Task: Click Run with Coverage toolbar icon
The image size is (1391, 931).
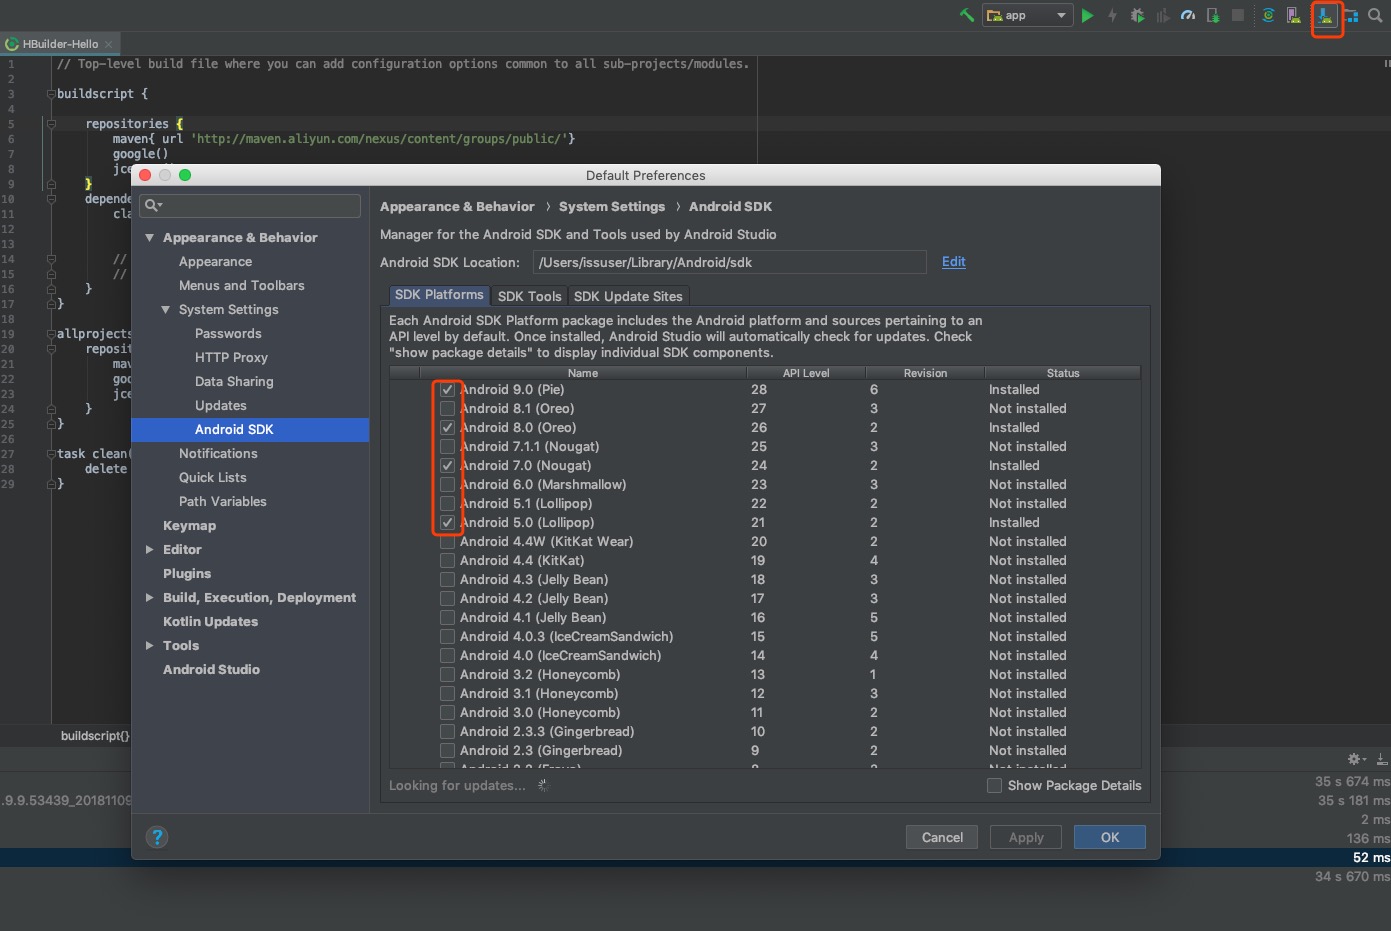Action: (1162, 15)
